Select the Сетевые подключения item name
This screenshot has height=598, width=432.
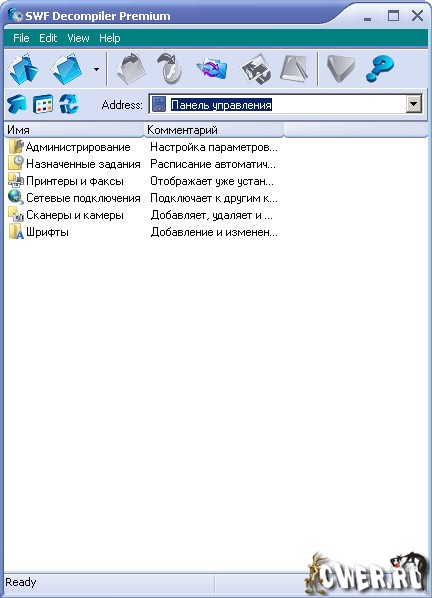(x=83, y=198)
